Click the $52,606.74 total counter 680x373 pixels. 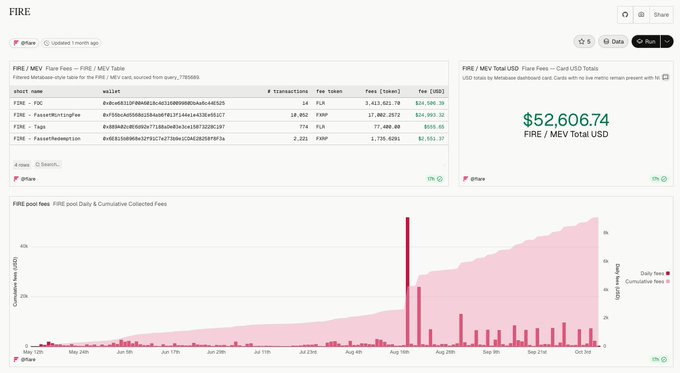click(x=566, y=120)
